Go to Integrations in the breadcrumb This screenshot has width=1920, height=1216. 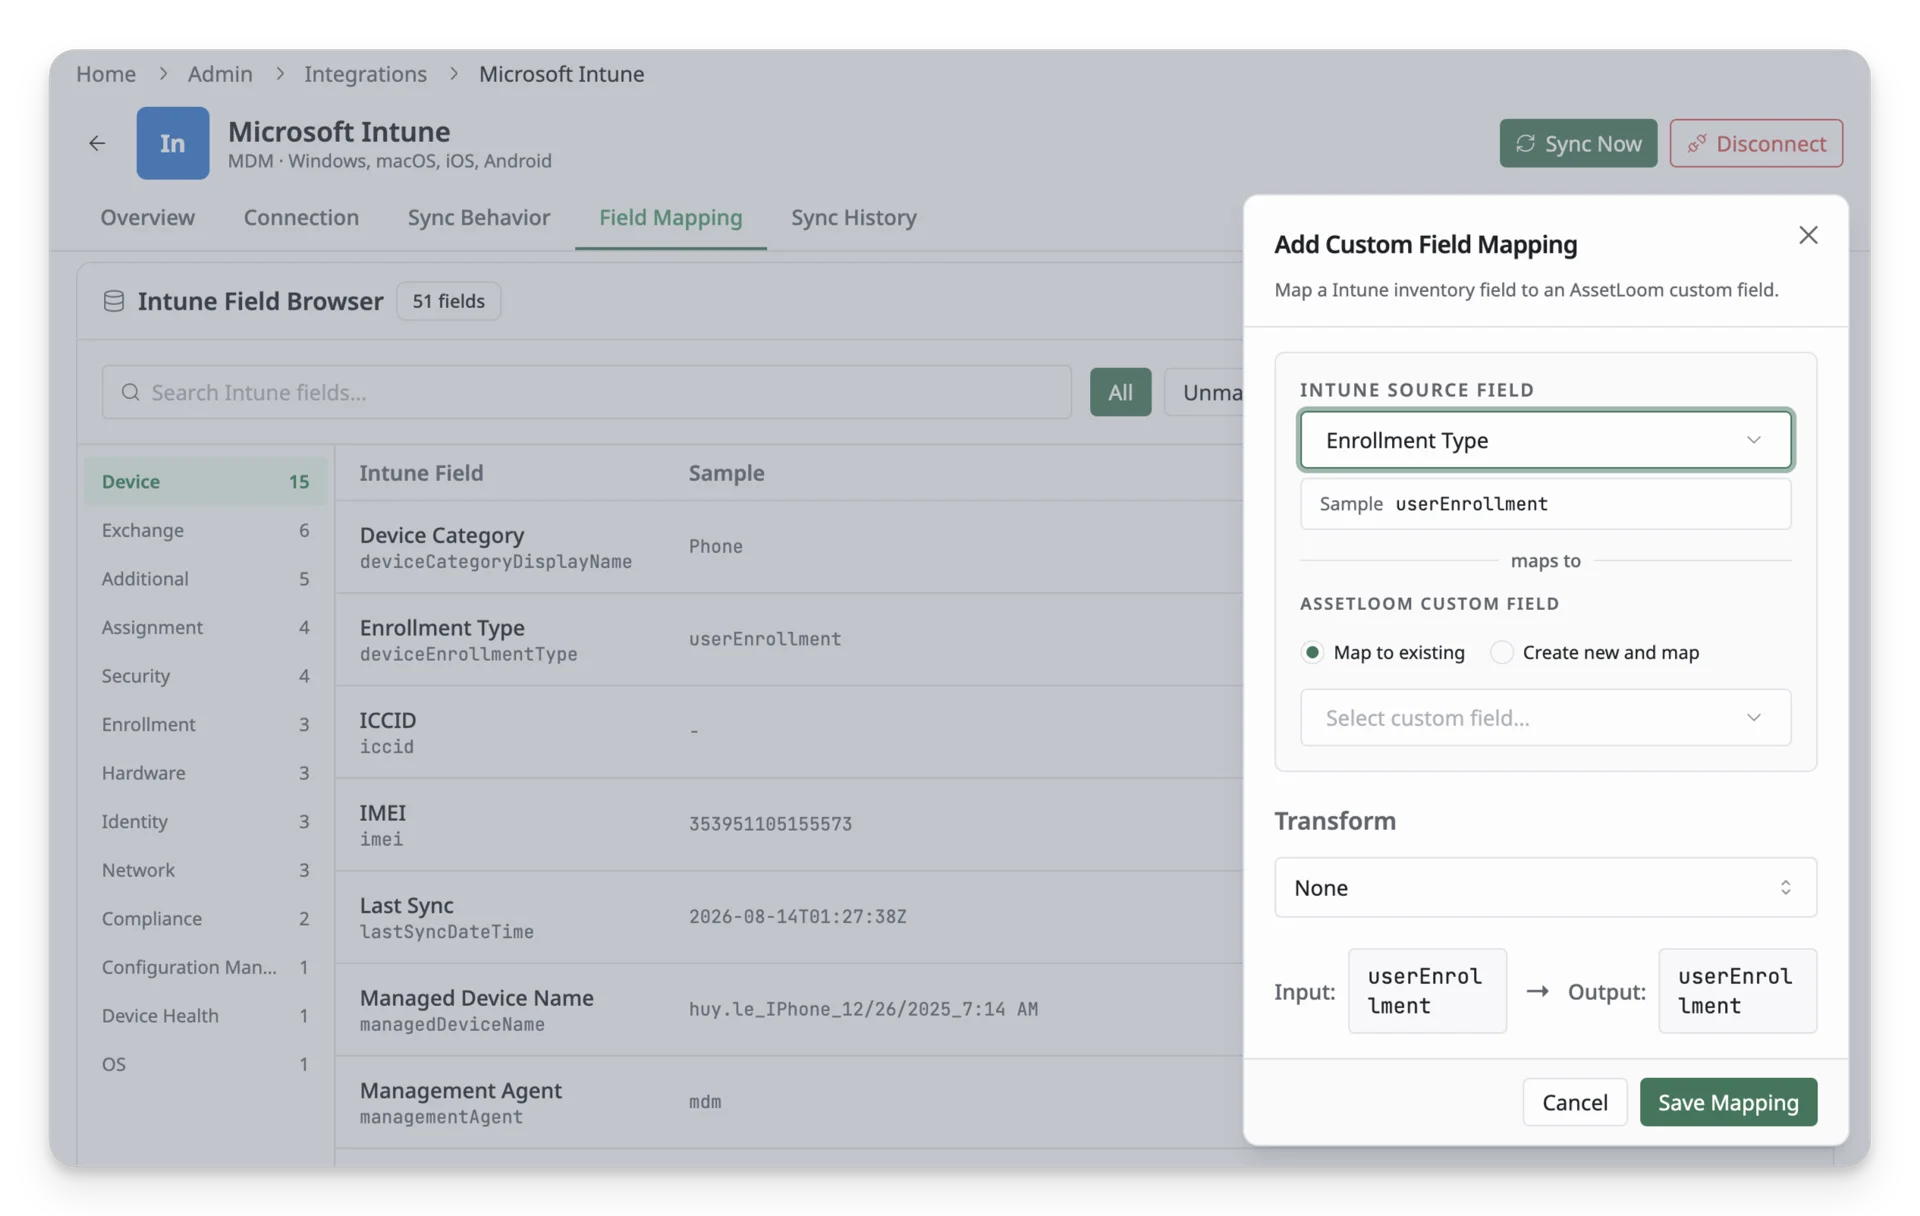tap(365, 74)
